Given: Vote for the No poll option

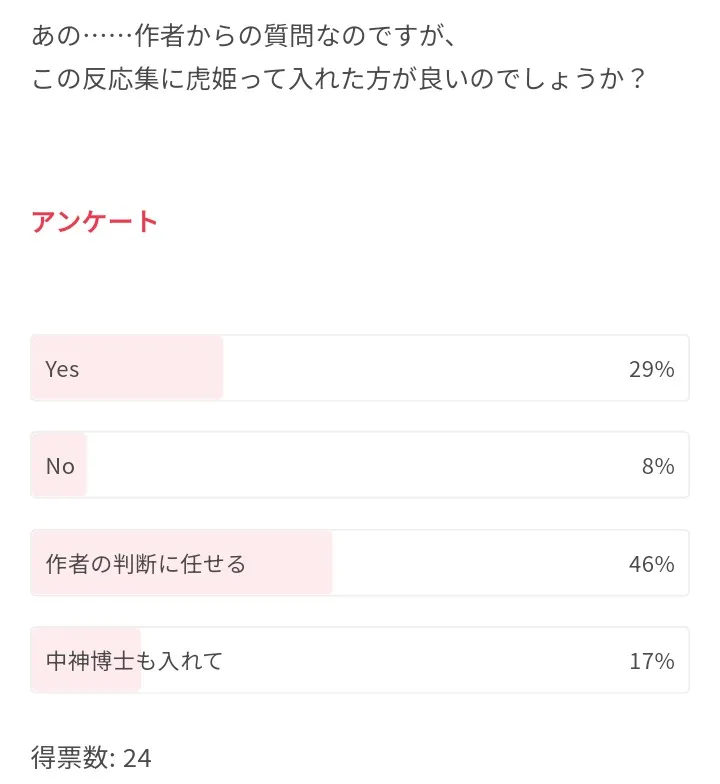Looking at the screenshot, I should pos(360,465).
